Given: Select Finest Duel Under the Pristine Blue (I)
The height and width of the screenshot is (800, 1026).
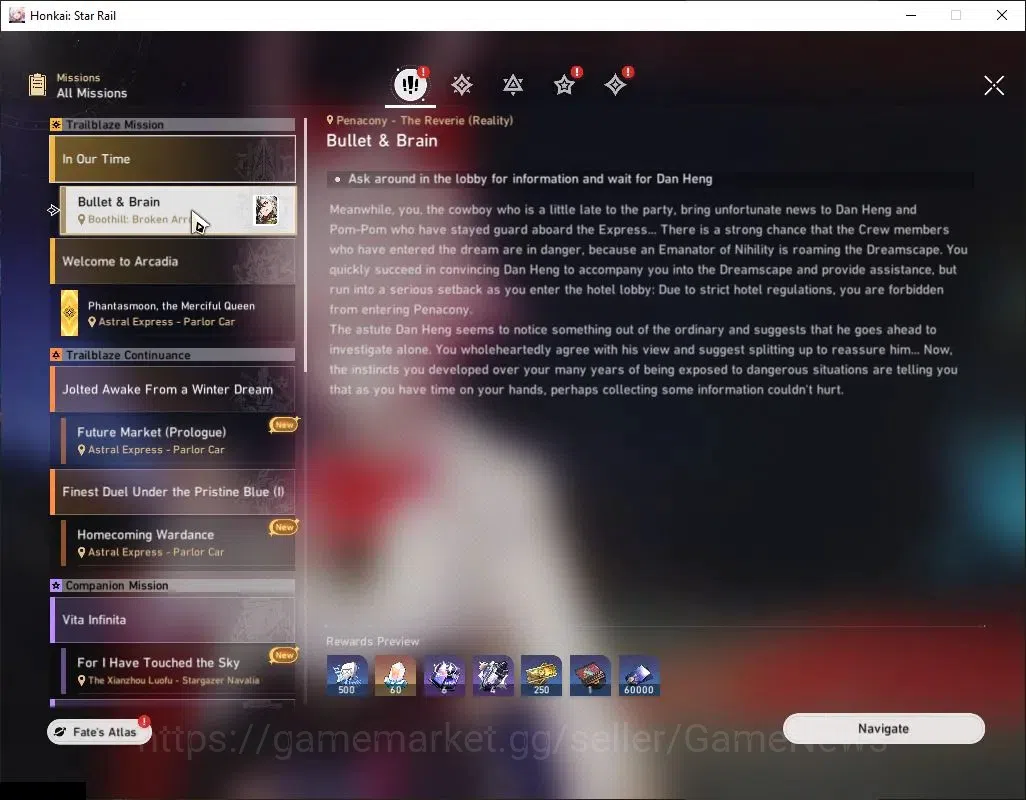Looking at the screenshot, I should pyautogui.click(x=173, y=492).
